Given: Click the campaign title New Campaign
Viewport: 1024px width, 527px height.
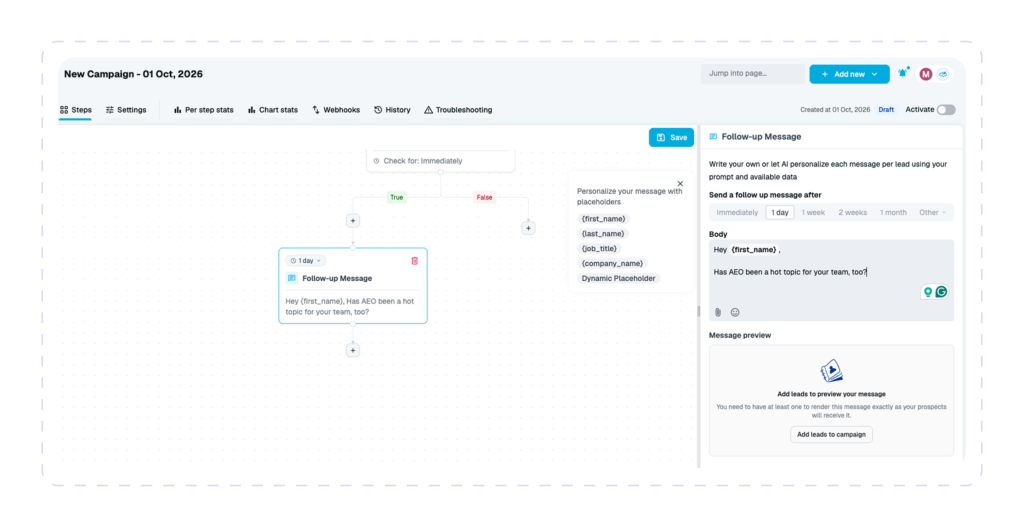Looking at the screenshot, I should (x=133, y=74).
